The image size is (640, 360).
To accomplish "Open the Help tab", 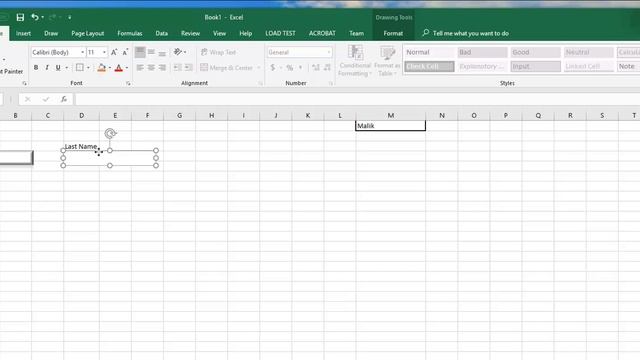I will click(x=245, y=33).
